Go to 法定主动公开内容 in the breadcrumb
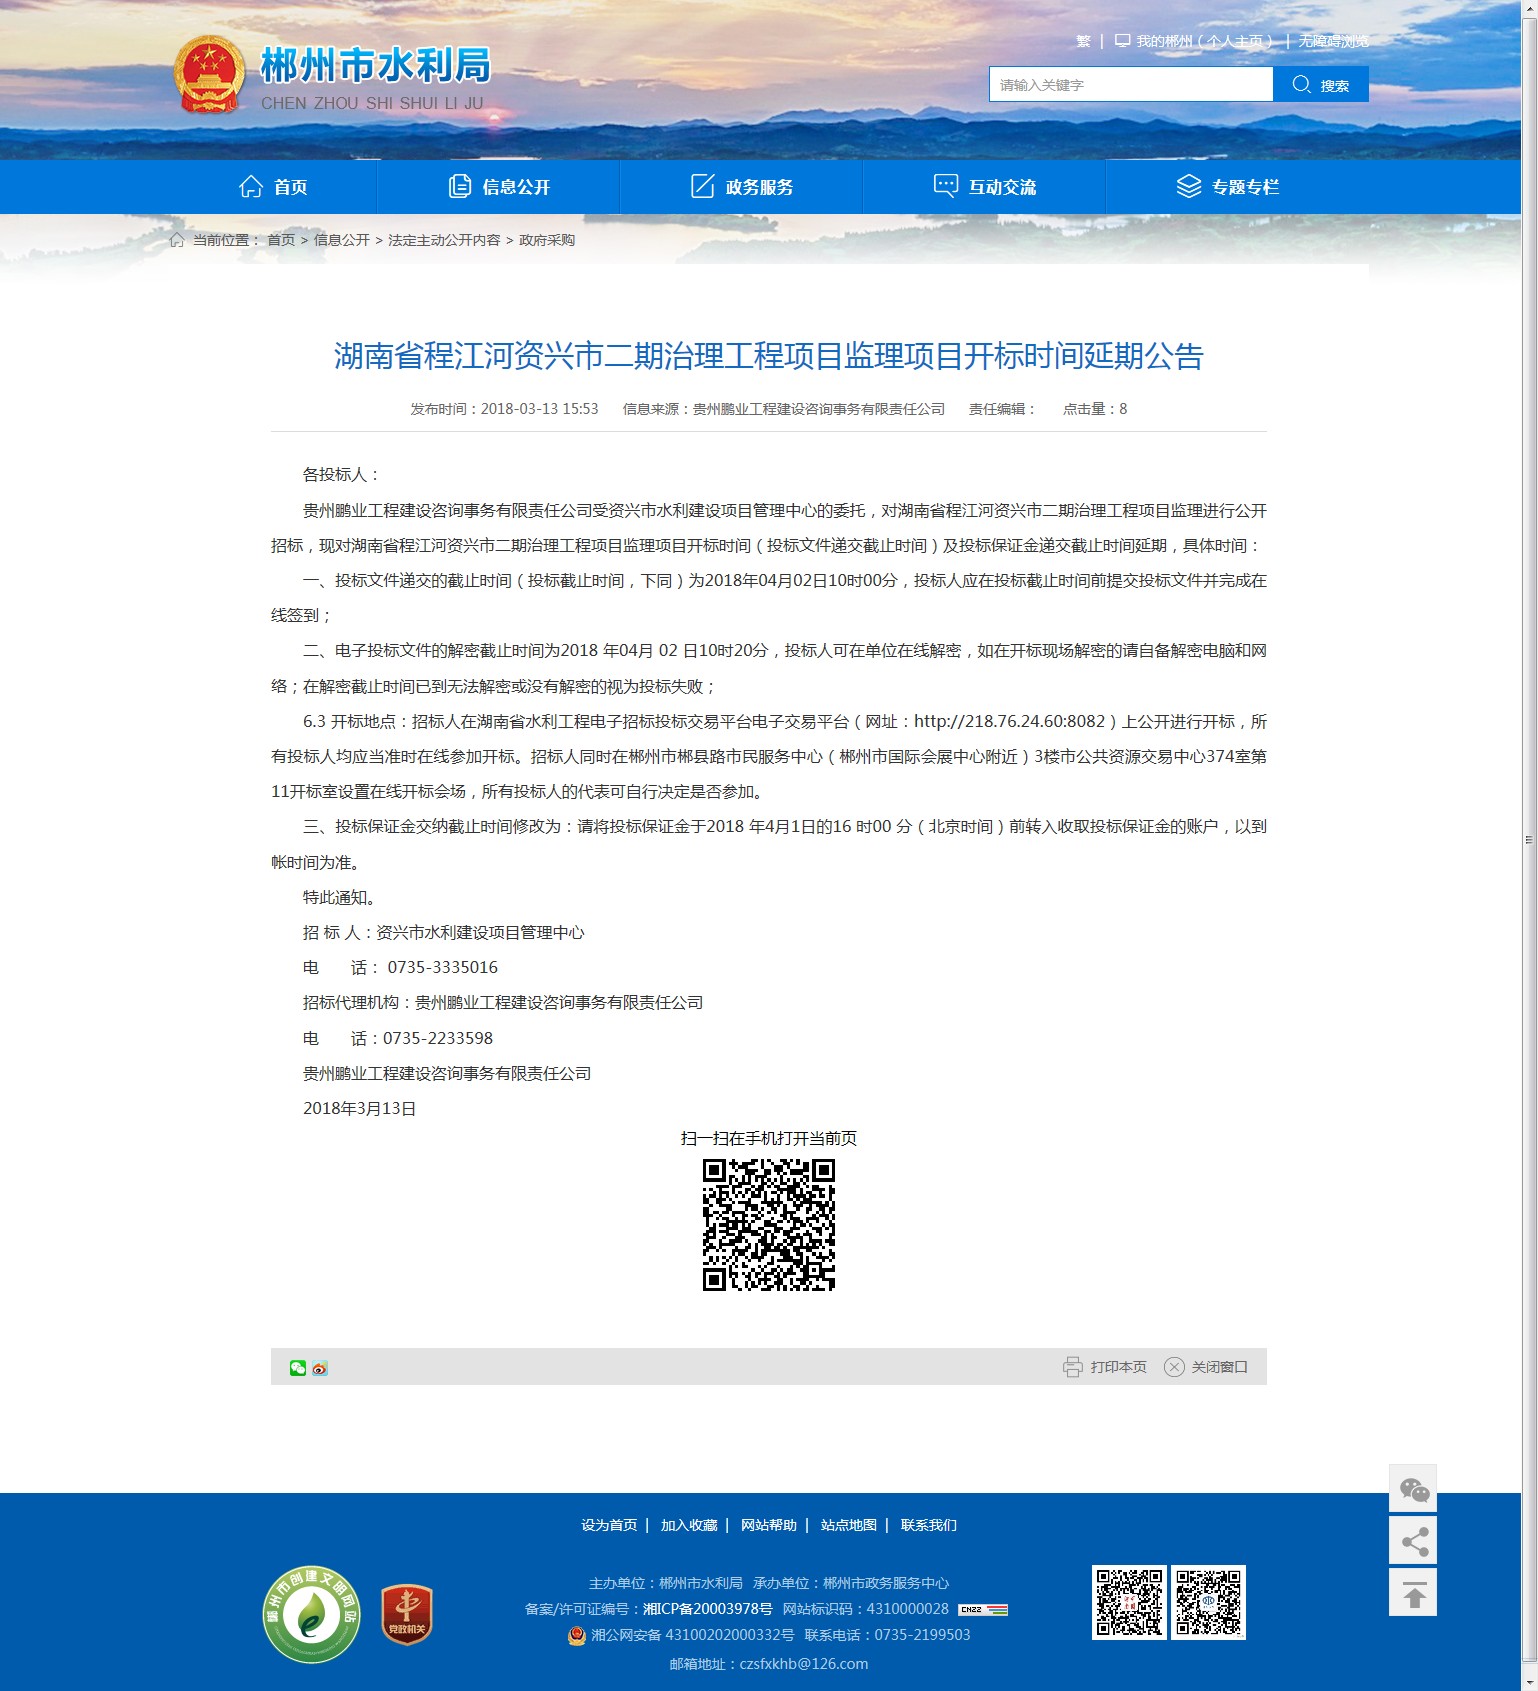 tap(444, 240)
